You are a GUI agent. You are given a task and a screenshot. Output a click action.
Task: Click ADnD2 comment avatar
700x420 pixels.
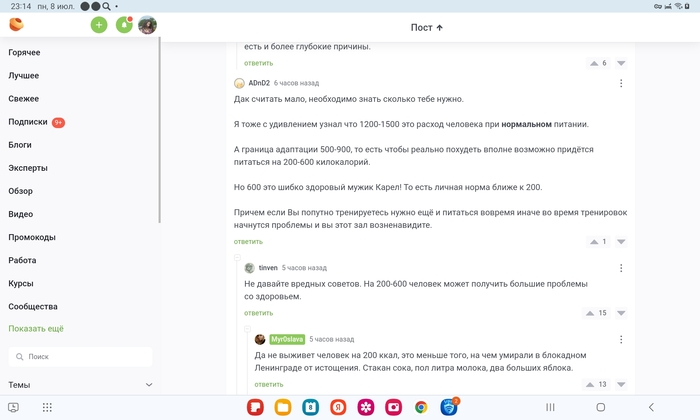[239, 83]
